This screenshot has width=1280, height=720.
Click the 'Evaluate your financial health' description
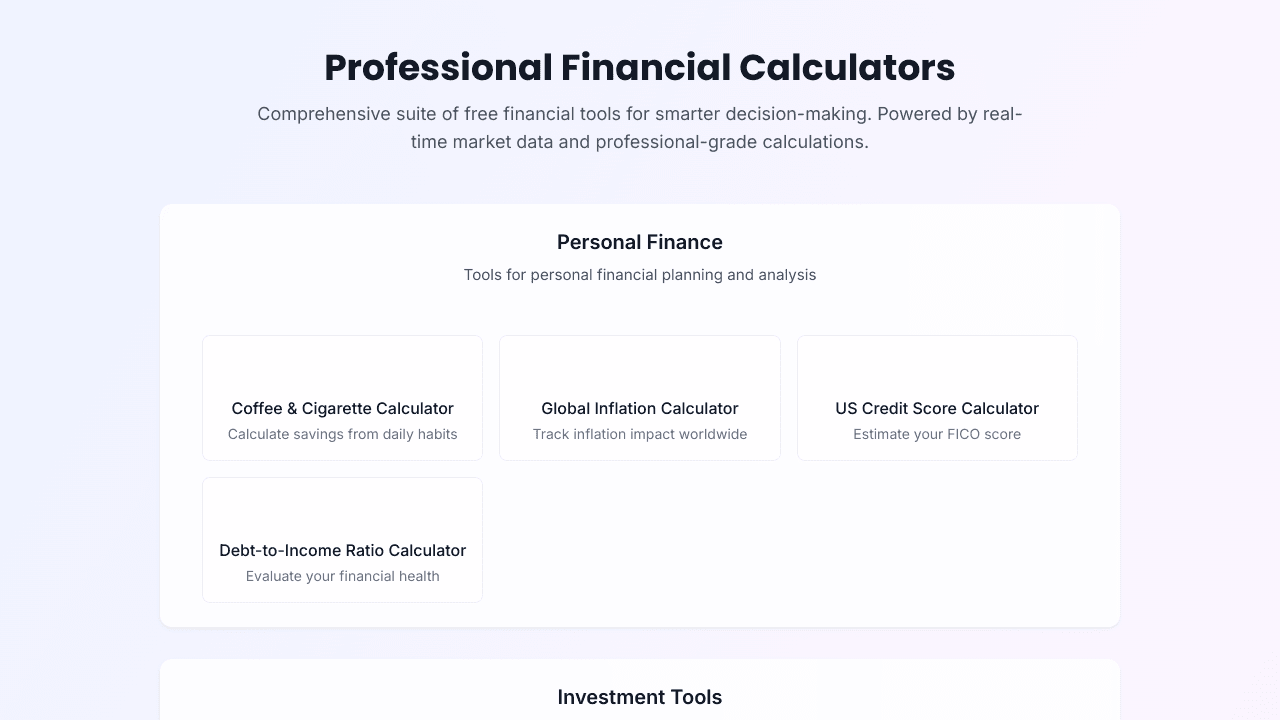(342, 576)
